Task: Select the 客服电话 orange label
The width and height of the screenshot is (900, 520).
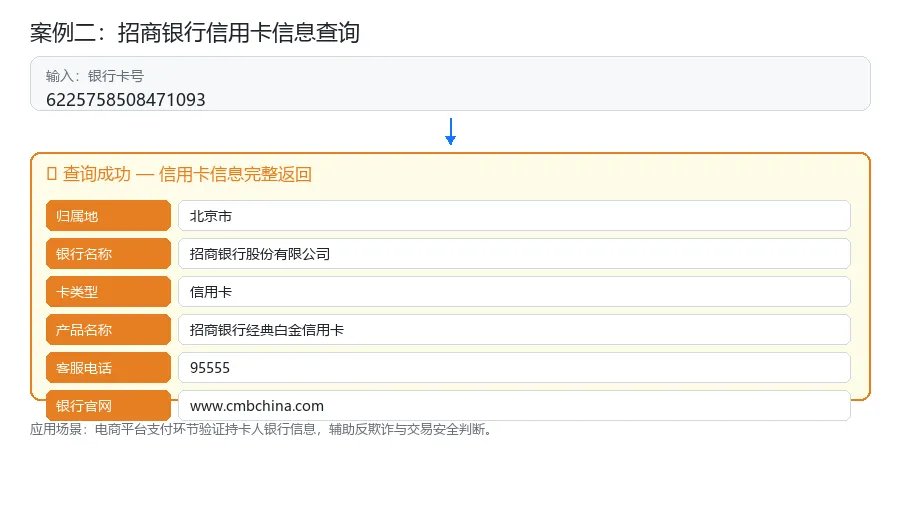Action: pyautogui.click(x=108, y=367)
